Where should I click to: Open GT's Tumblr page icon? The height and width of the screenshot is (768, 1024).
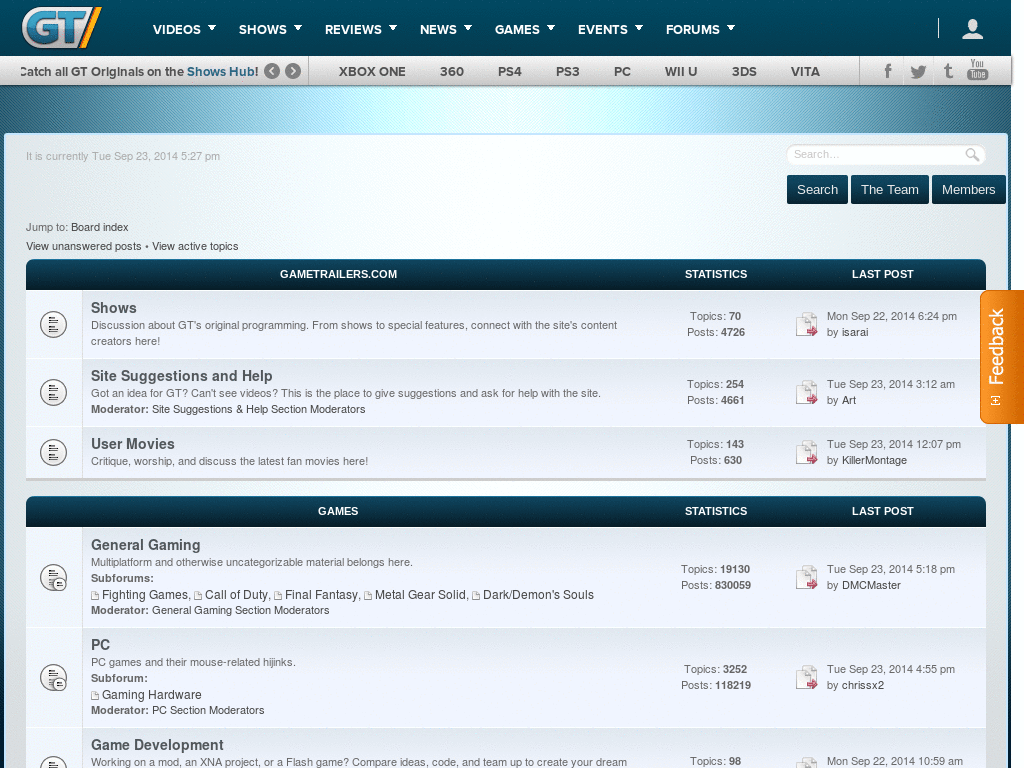pyautogui.click(x=948, y=71)
